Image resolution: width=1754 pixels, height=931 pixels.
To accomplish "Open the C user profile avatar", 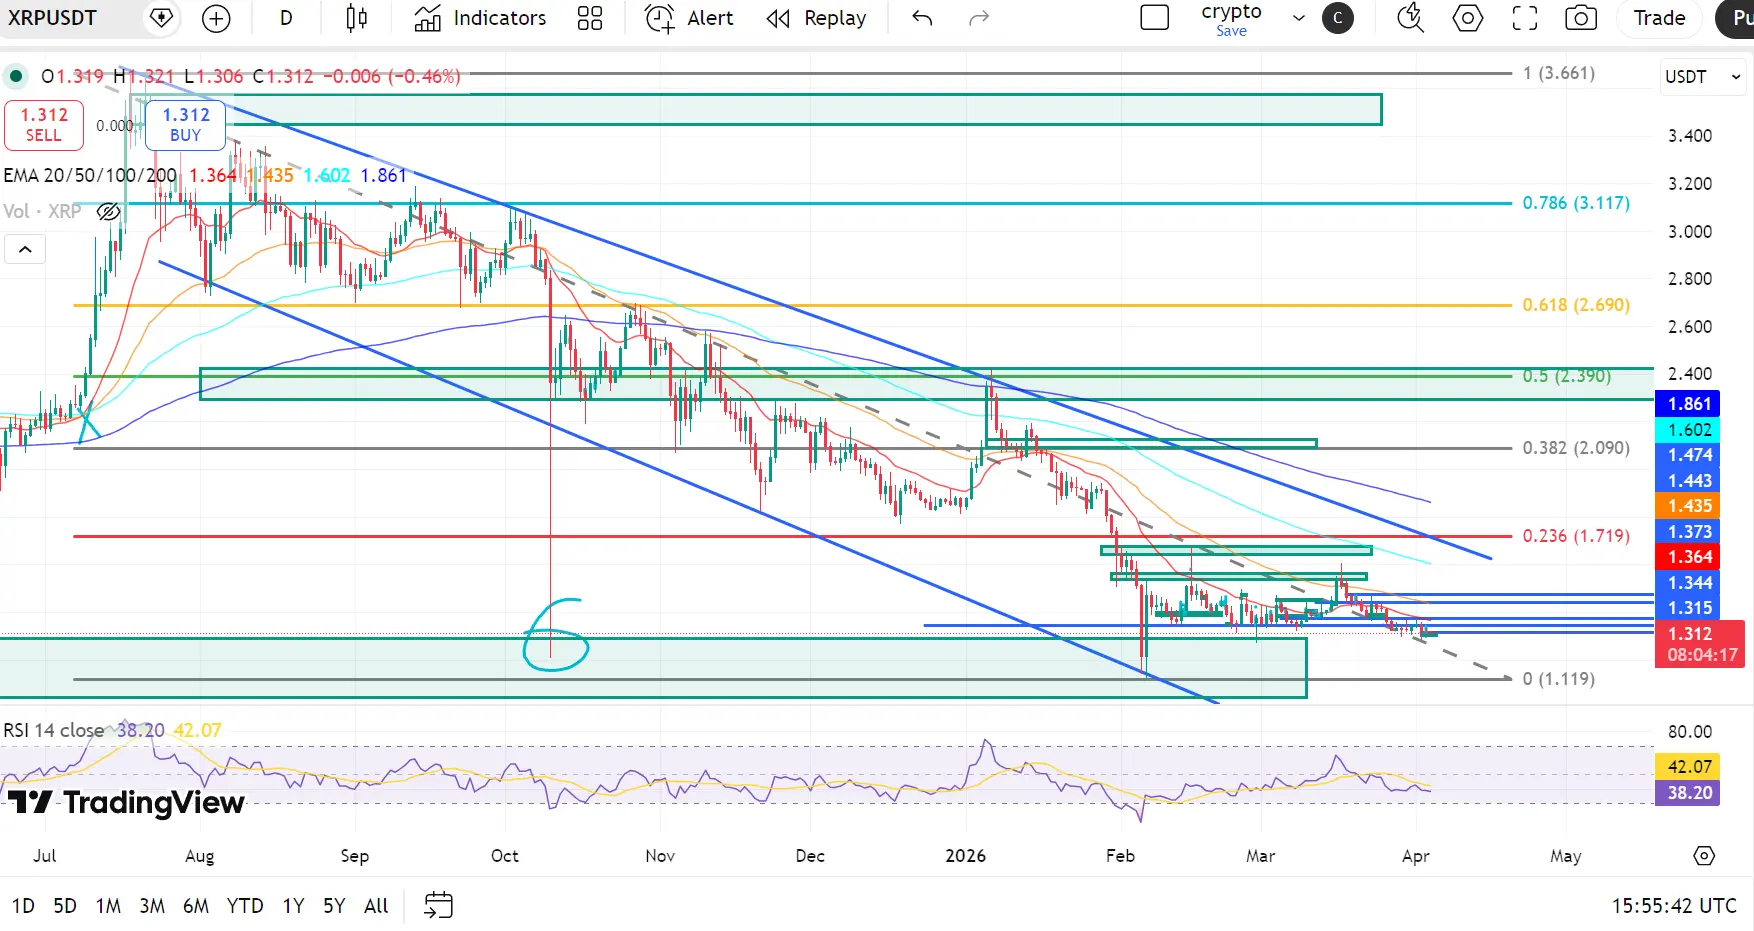I will click(x=1338, y=18).
